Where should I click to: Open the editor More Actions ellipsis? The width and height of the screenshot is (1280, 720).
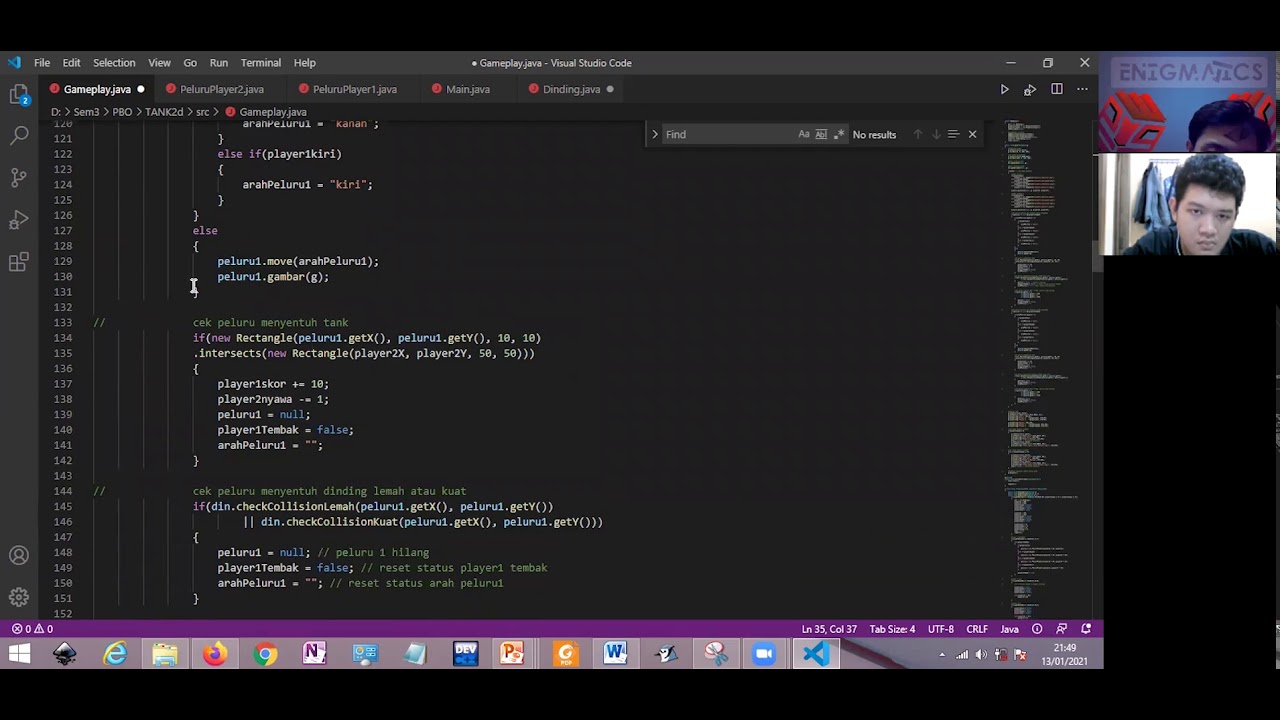pos(1082,89)
